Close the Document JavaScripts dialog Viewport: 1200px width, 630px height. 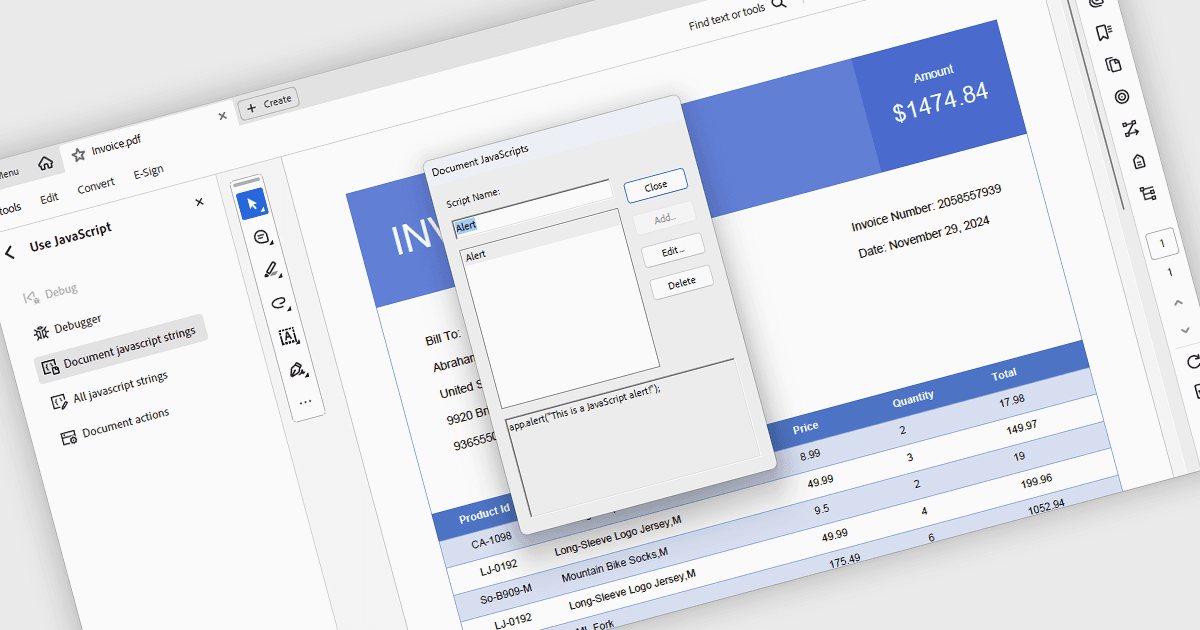(655, 185)
